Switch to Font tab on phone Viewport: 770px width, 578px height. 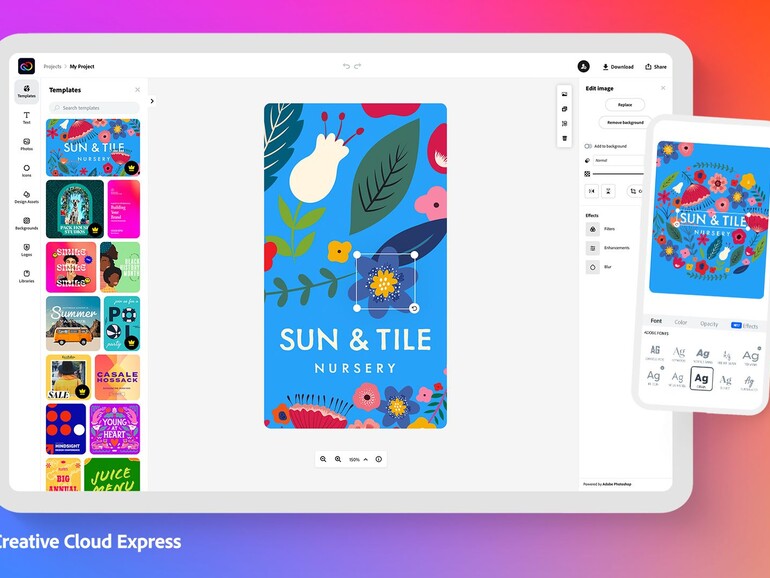pos(656,321)
